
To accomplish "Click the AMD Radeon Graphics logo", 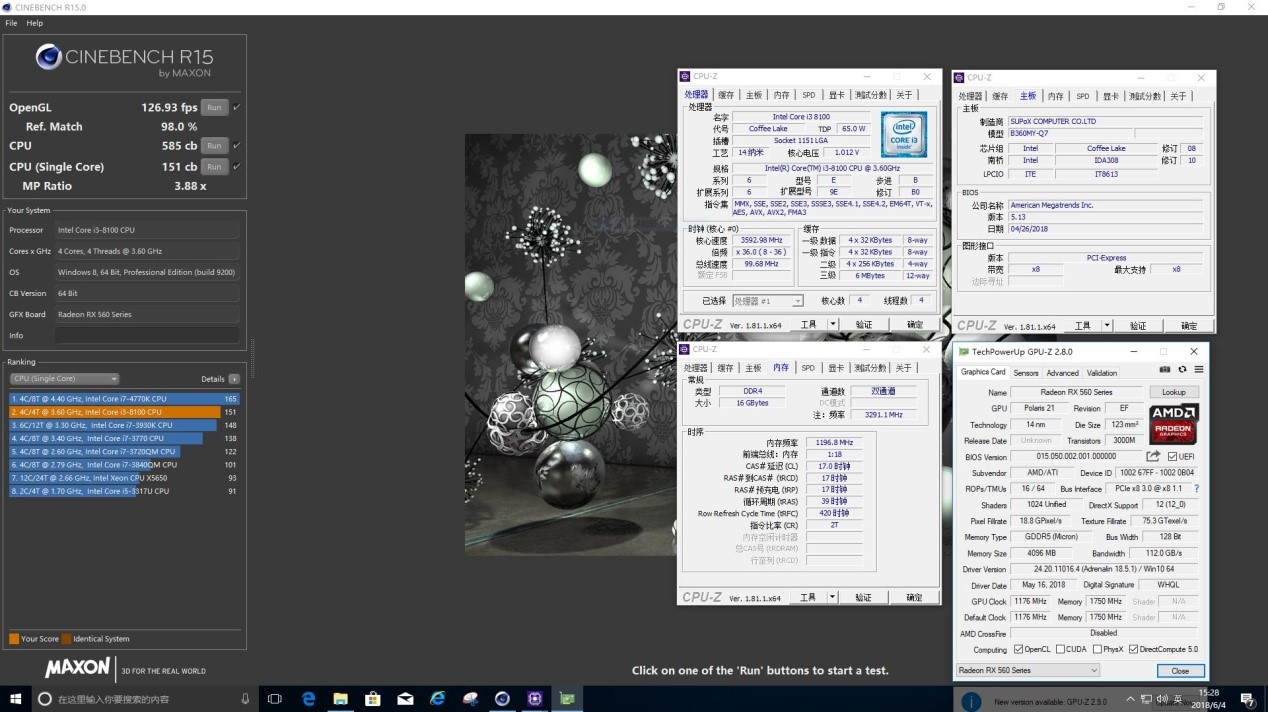I will pos(1174,425).
